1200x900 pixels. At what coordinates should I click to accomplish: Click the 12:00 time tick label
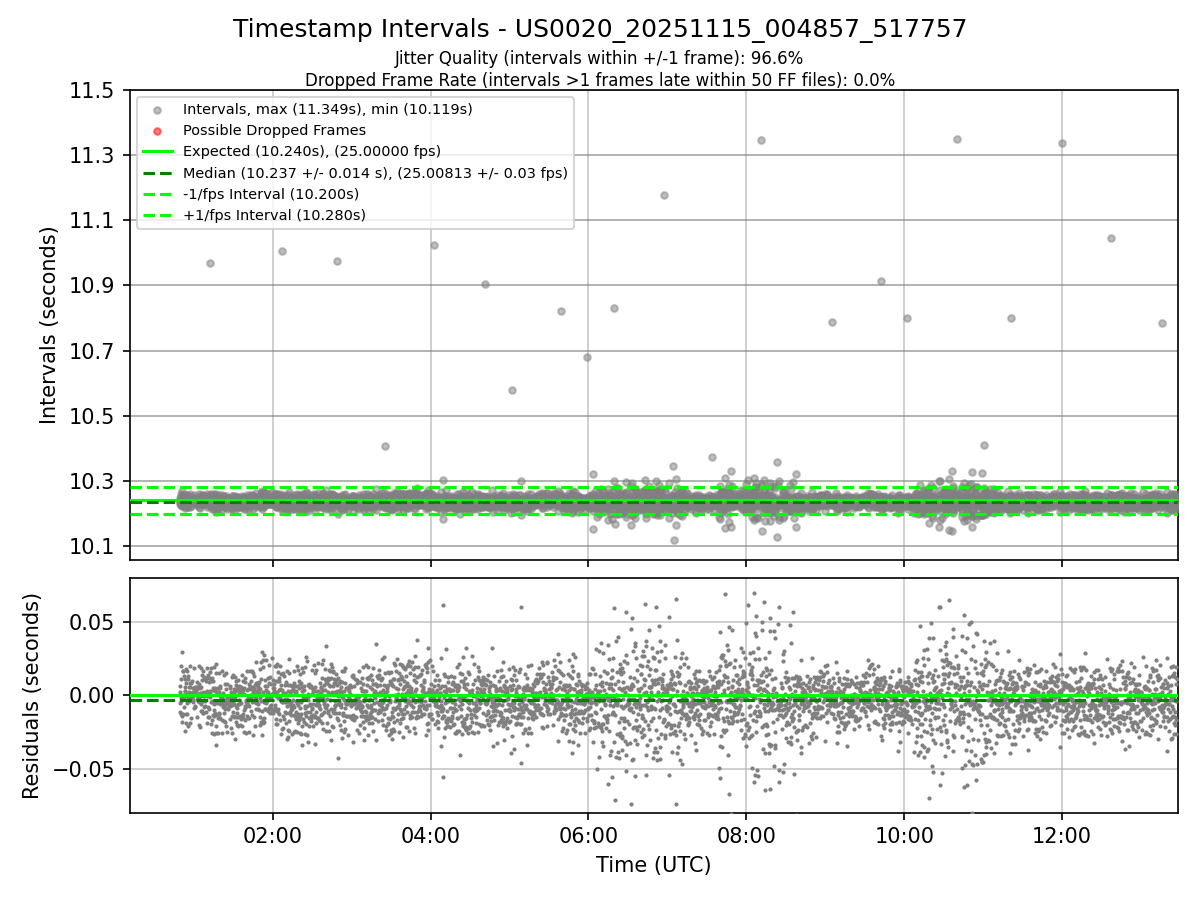click(x=1062, y=834)
